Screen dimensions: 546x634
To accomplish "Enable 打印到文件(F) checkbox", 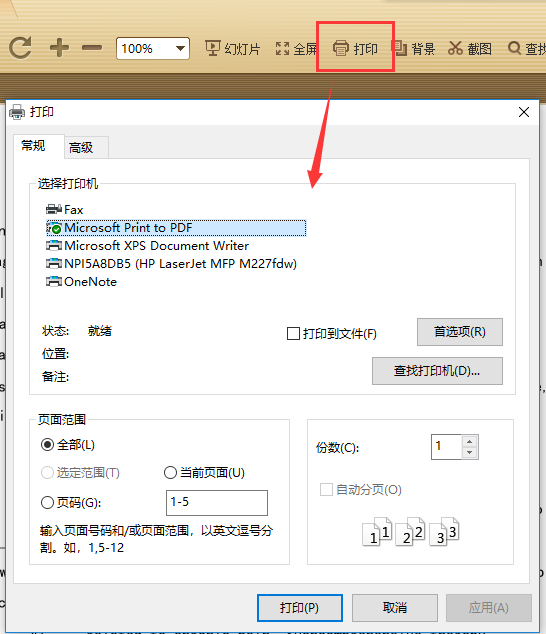I will pos(293,334).
